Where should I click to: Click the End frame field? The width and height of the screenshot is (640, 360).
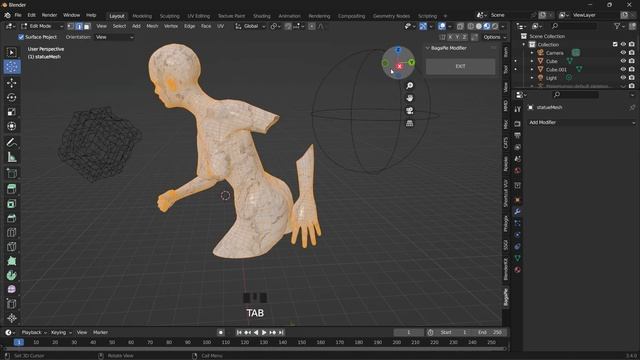tap(490, 333)
